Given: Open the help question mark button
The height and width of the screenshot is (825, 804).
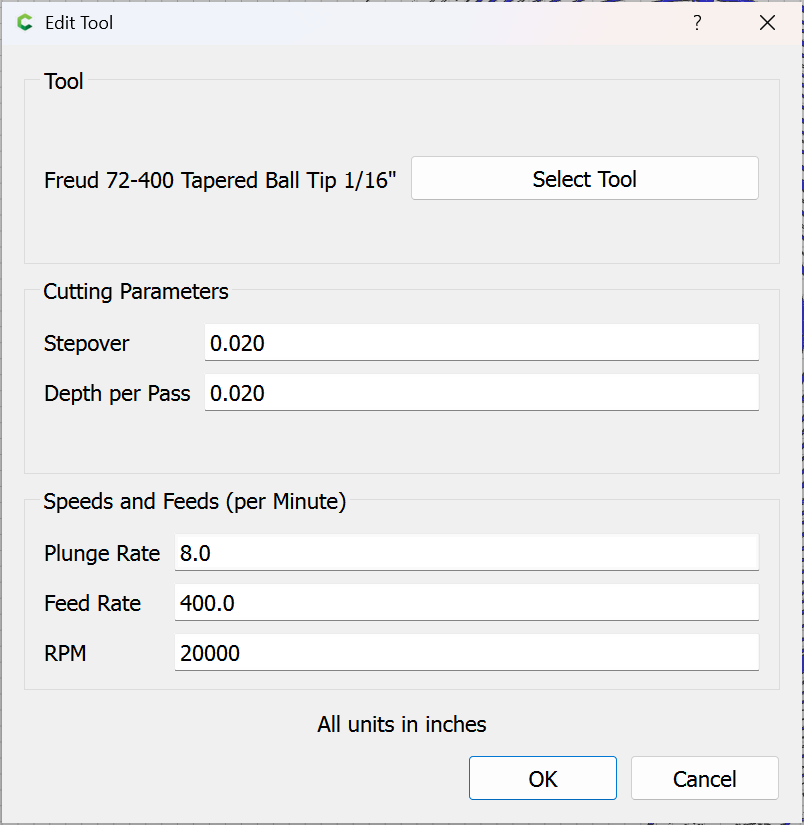Looking at the screenshot, I should (697, 23).
